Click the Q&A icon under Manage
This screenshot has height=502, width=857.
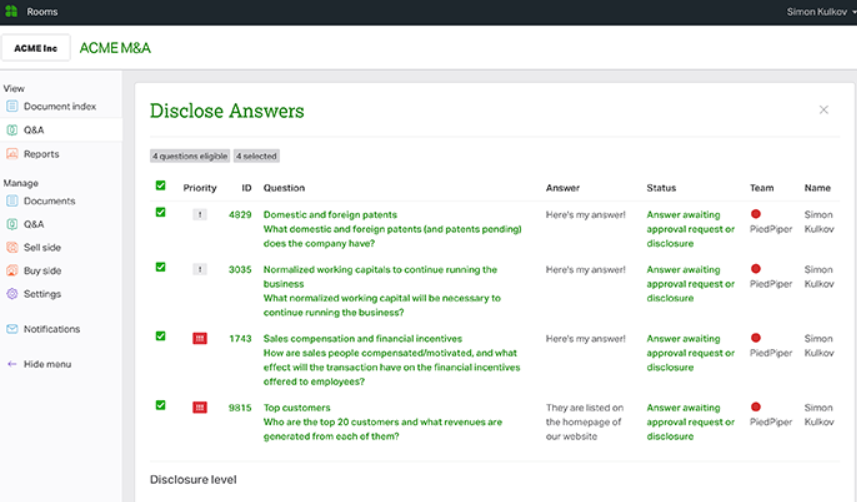point(12,224)
